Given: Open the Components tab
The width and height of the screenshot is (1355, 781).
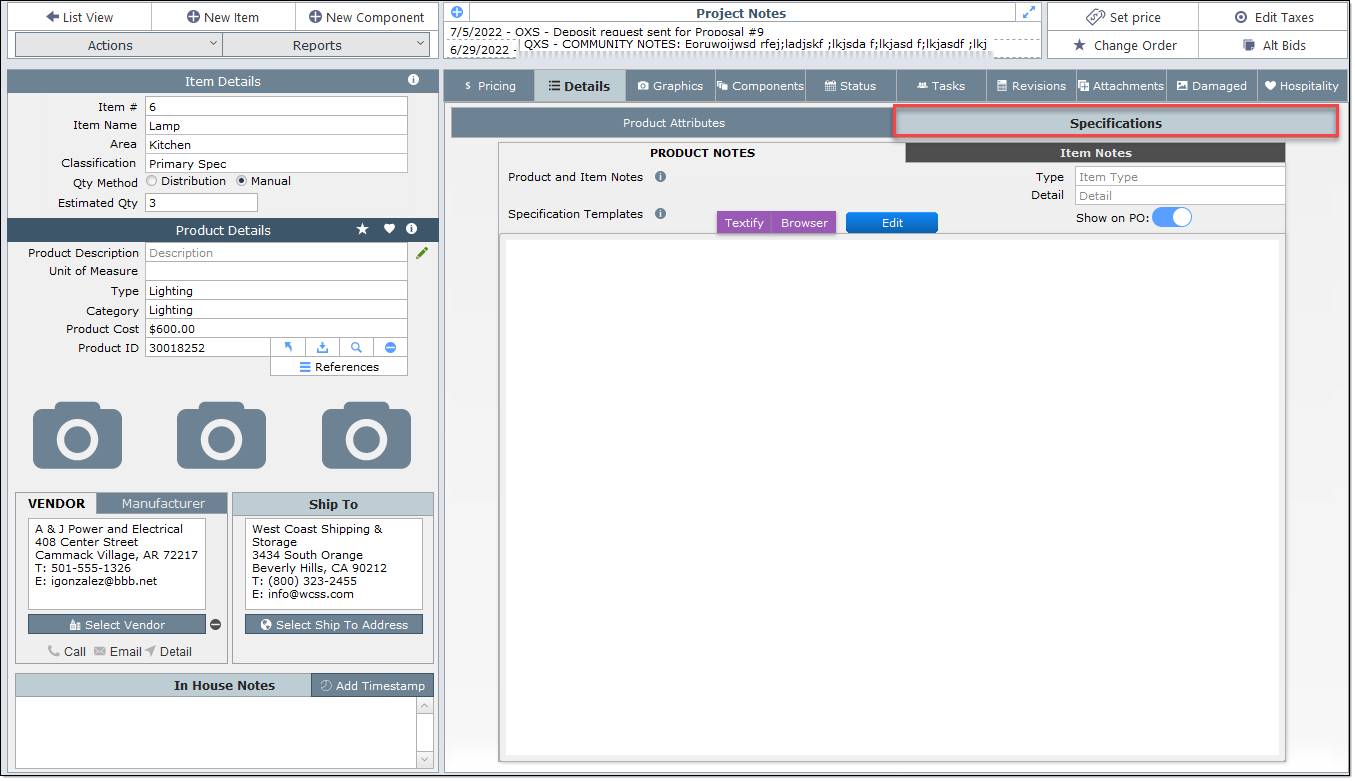Looking at the screenshot, I should 760,86.
